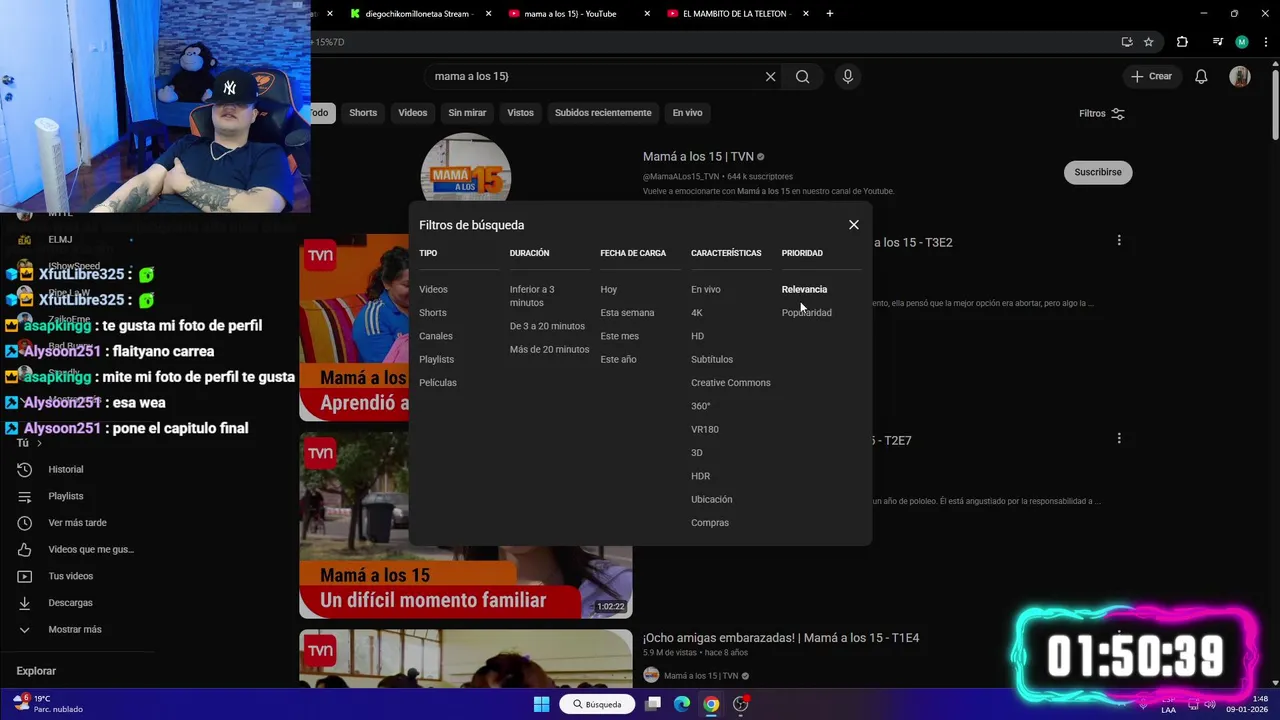Image resolution: width=1280 pixels, height=720 pixels.
Task: Open a new browser tab
Action: [x=830, y=14]
